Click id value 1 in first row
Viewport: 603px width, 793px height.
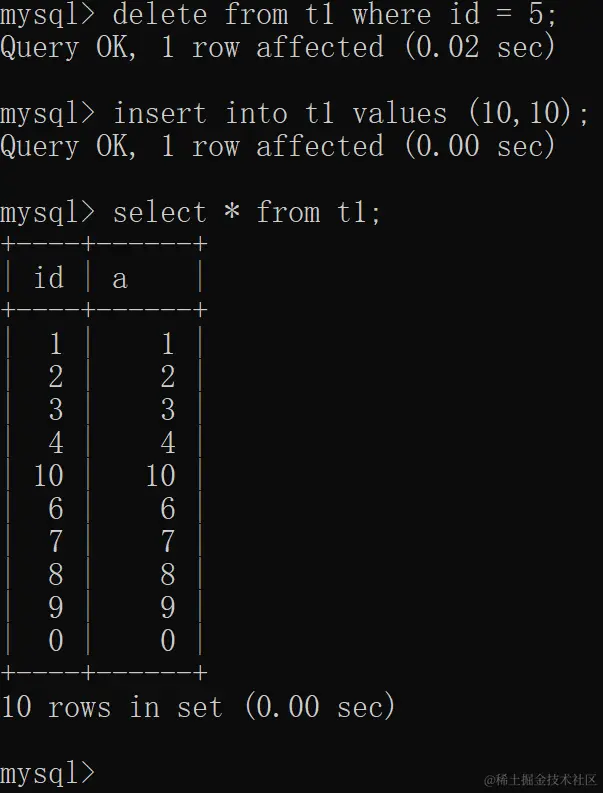56,344
